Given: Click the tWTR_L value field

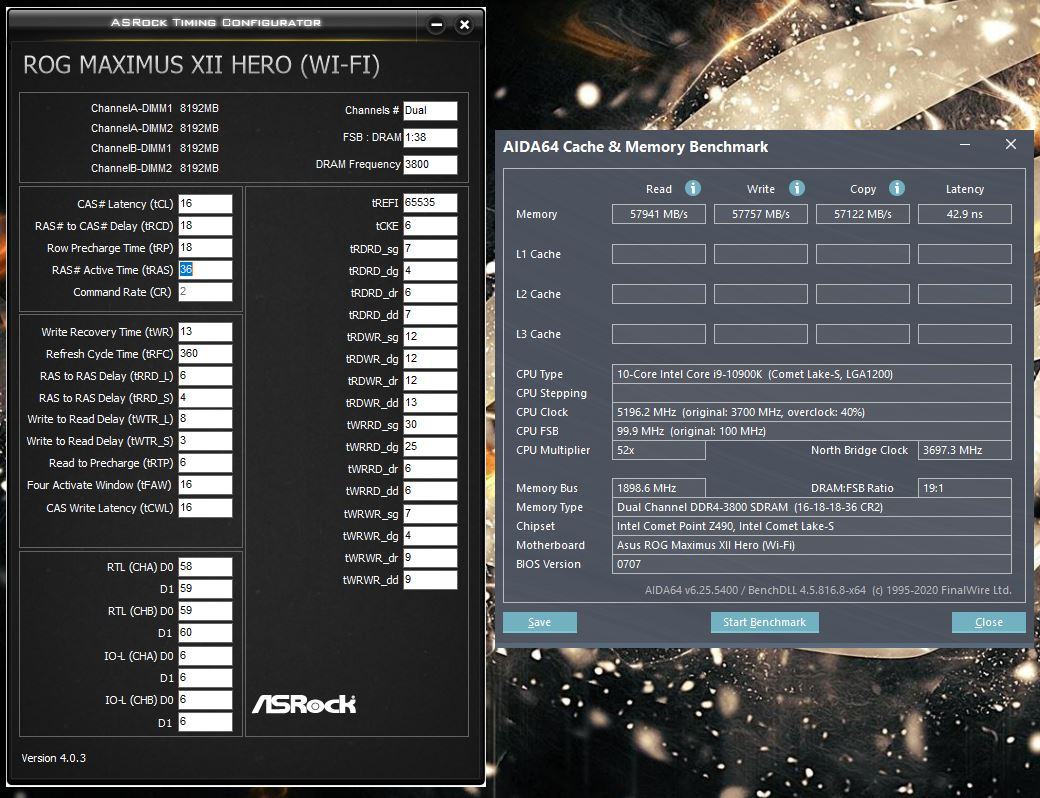Looking at the screenshot, I should tap(206, 419).
